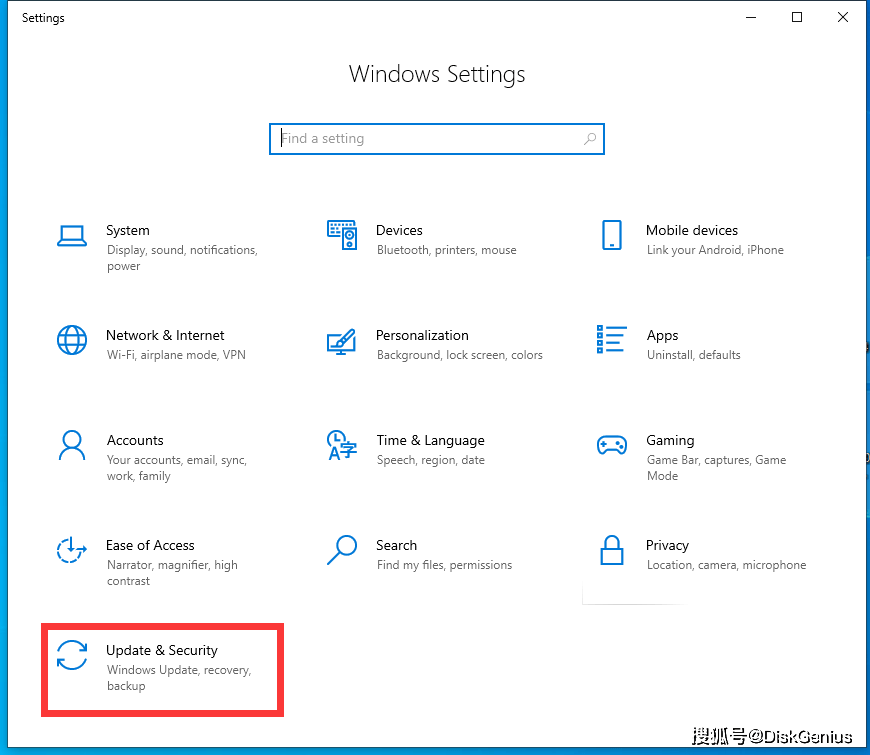Open the Apps list icon
Viewport: 870px width, 755px height.
click(611, 339)
